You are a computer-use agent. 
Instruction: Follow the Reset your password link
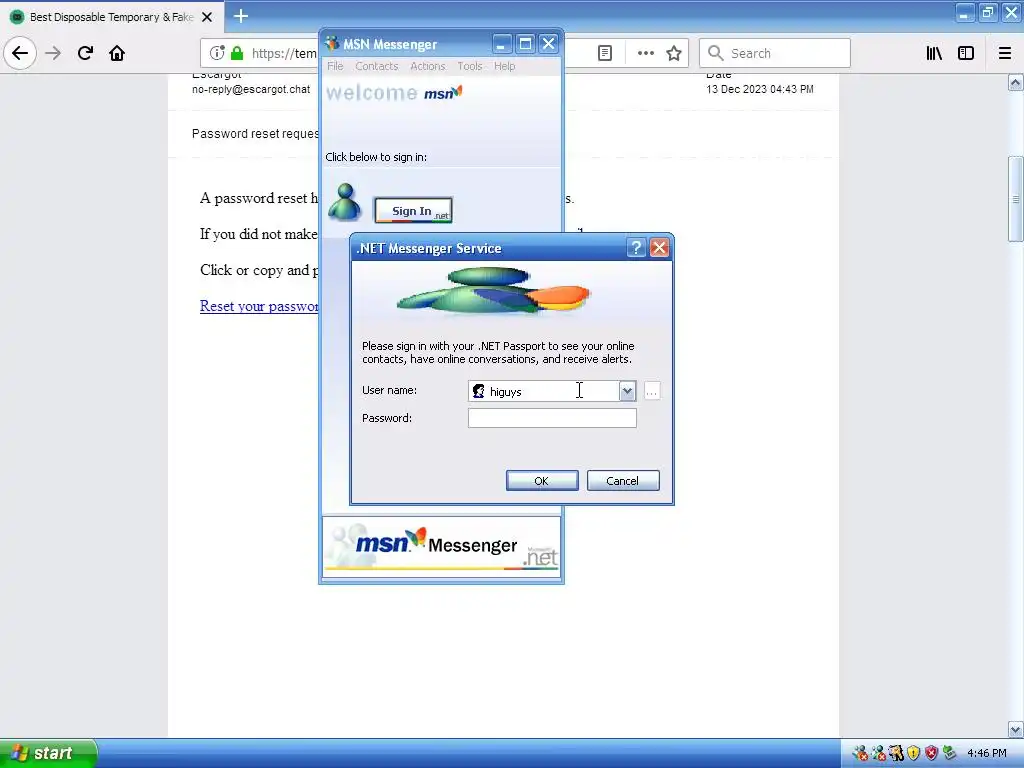coord(259,306)
